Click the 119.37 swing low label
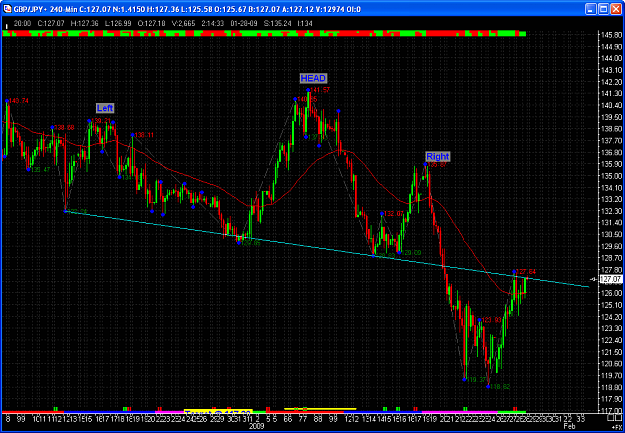 pyautogui.click(x=476, y=380)
